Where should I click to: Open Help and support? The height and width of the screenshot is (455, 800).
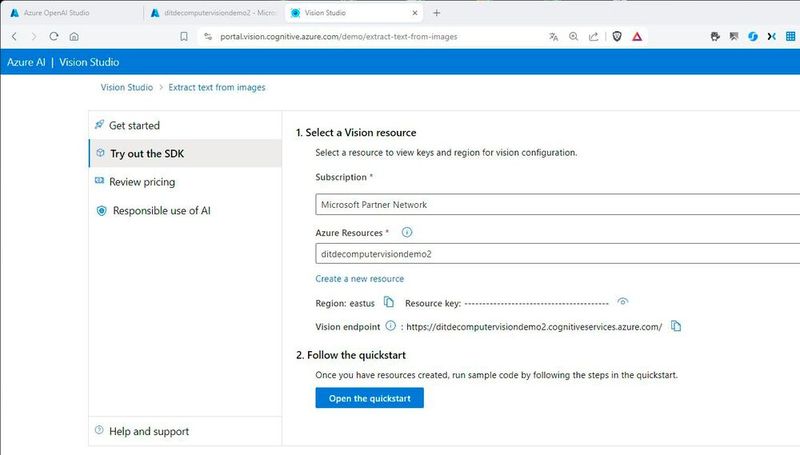(x=185, y=432)
